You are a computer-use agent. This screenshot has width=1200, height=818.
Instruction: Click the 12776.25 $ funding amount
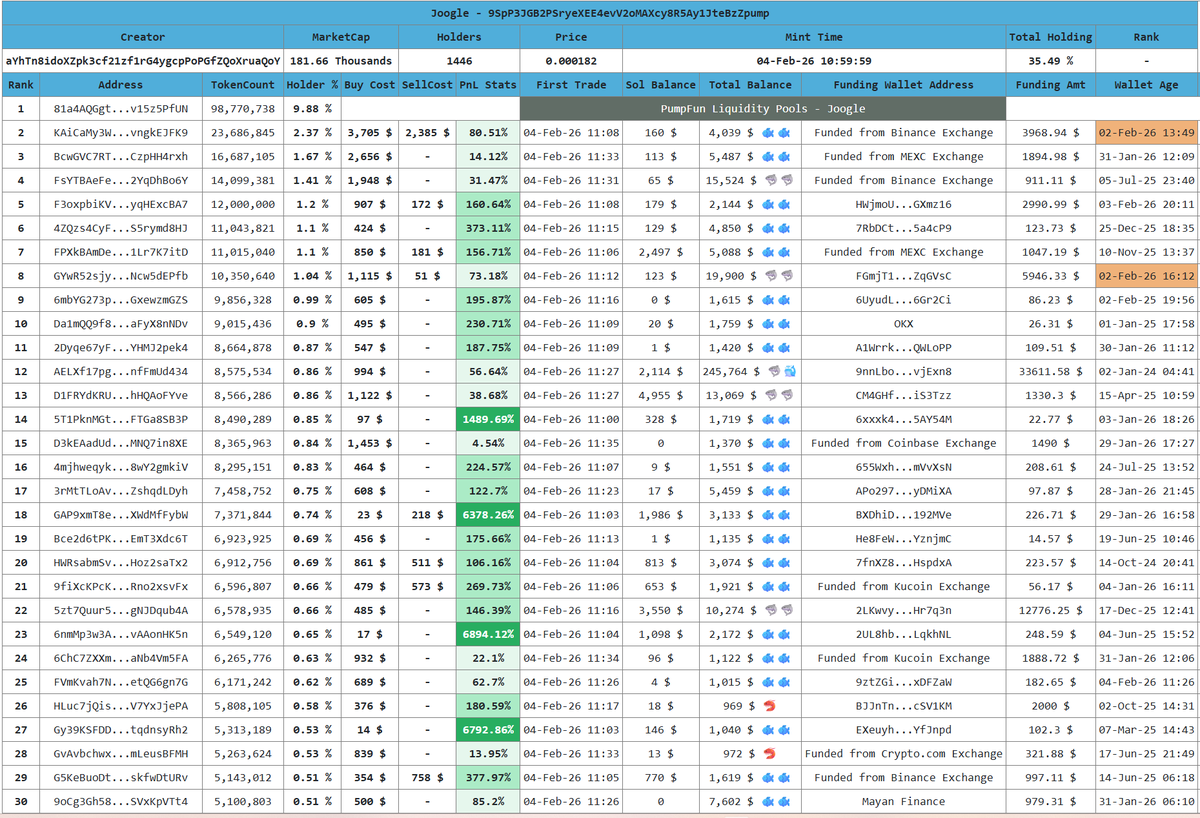tap(1051, 611)
